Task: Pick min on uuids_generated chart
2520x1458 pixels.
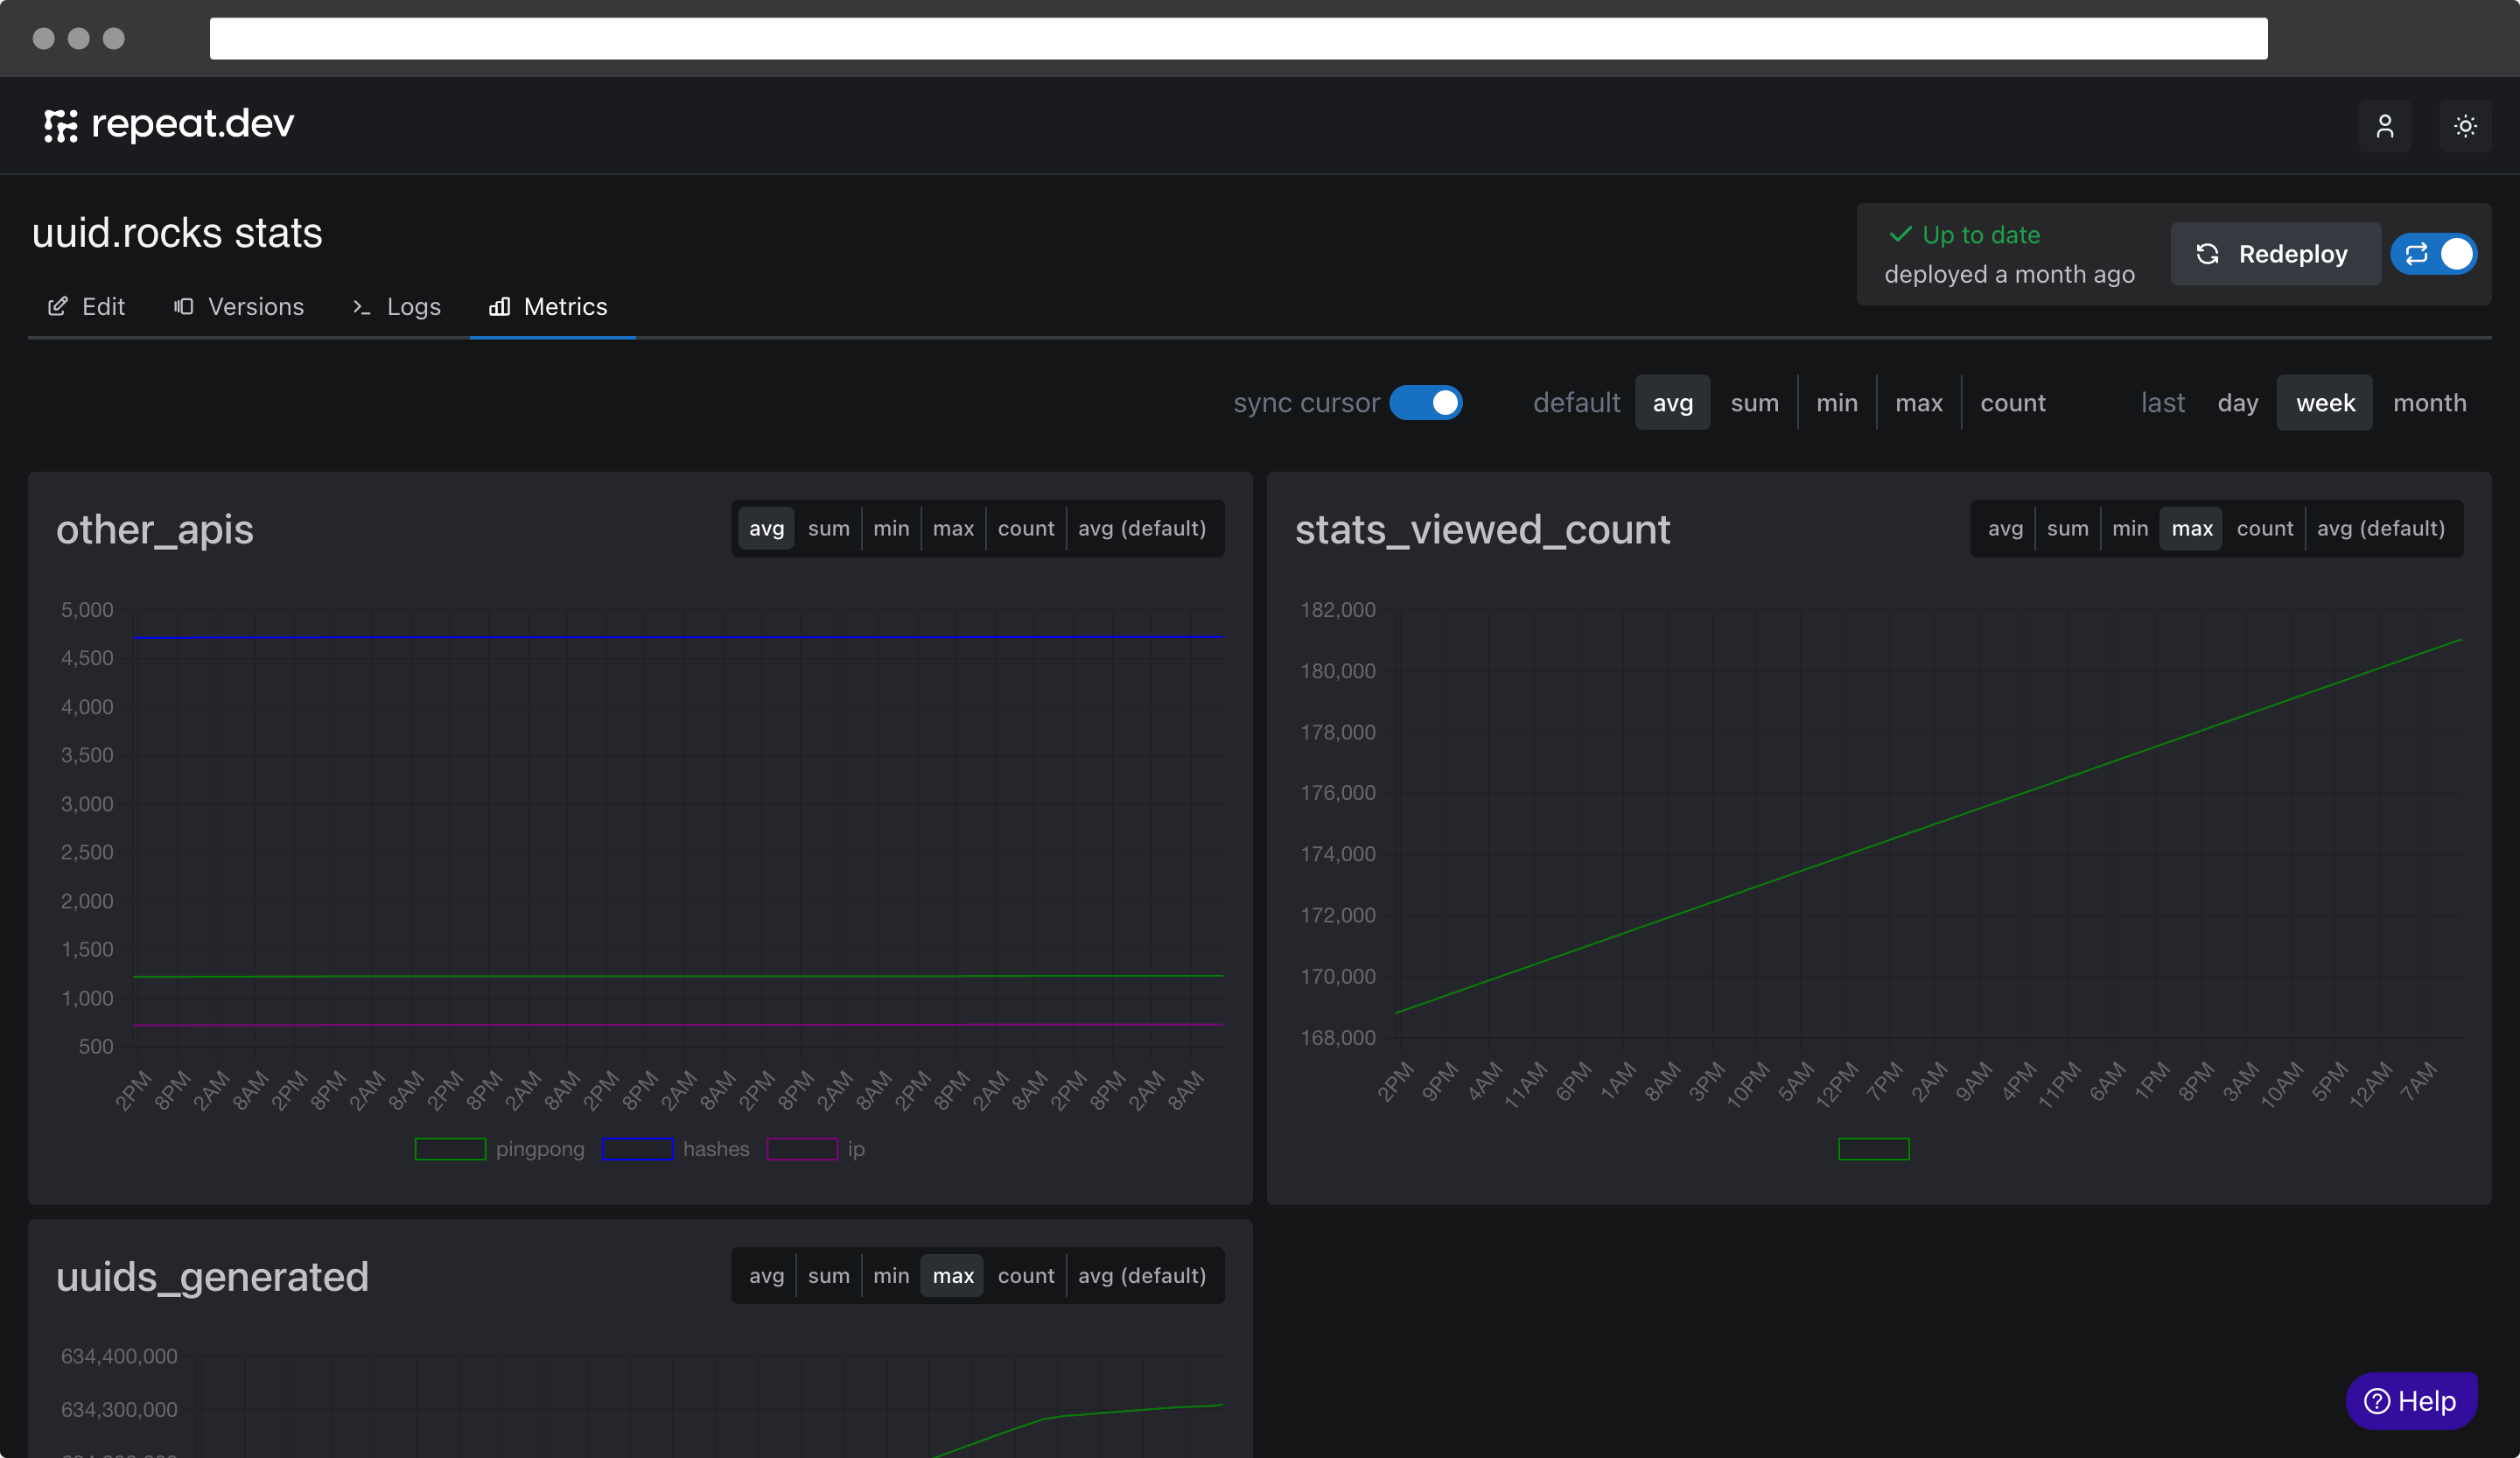Action: (890, 1275)
